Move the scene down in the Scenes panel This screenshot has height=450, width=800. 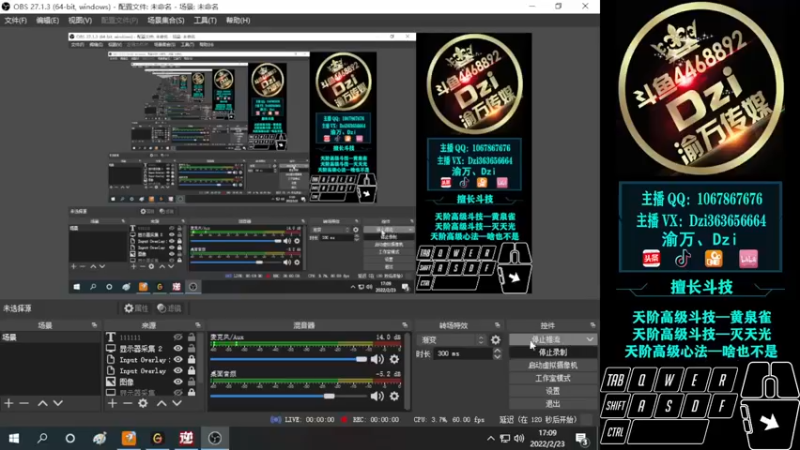(58, 404)
